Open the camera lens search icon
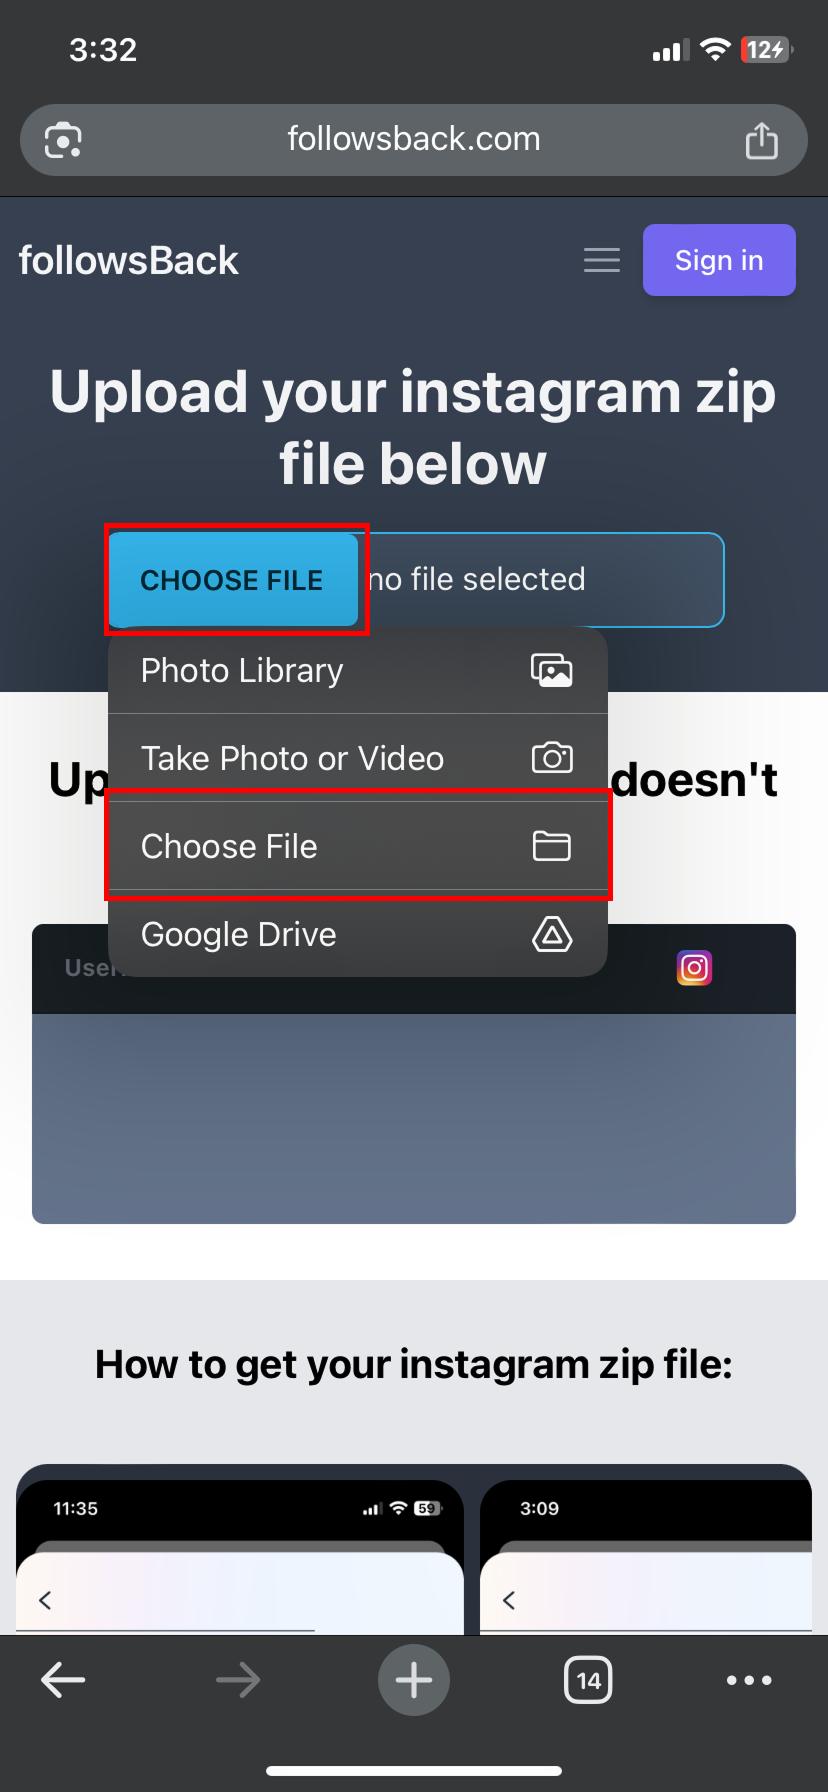The height and width of the screenshot is (1792, 828). coord(63,140)
